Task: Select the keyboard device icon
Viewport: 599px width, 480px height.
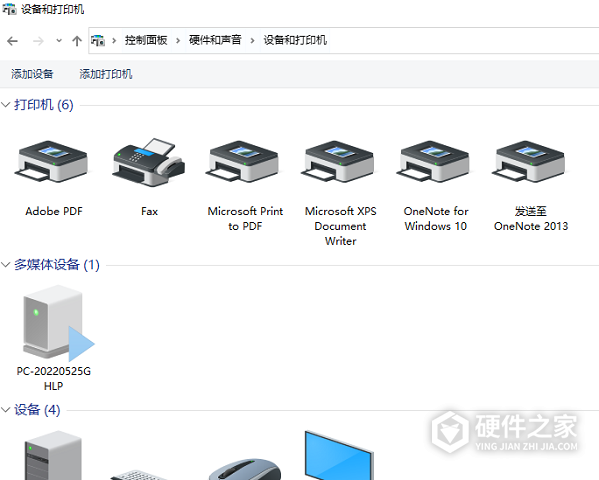Action: point(138,475)
